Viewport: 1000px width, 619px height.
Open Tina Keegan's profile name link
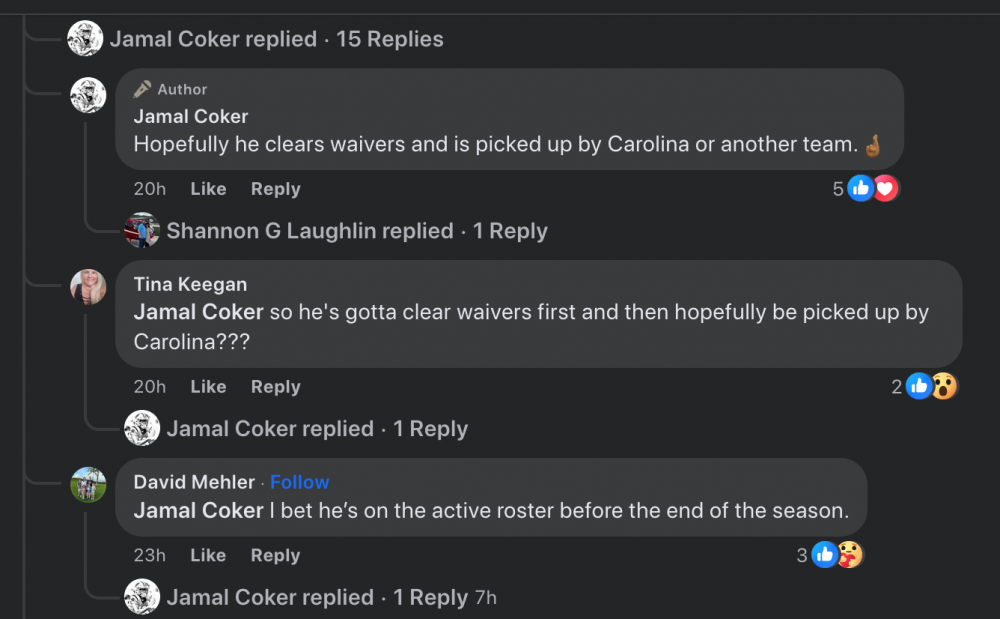coord(190,285)
